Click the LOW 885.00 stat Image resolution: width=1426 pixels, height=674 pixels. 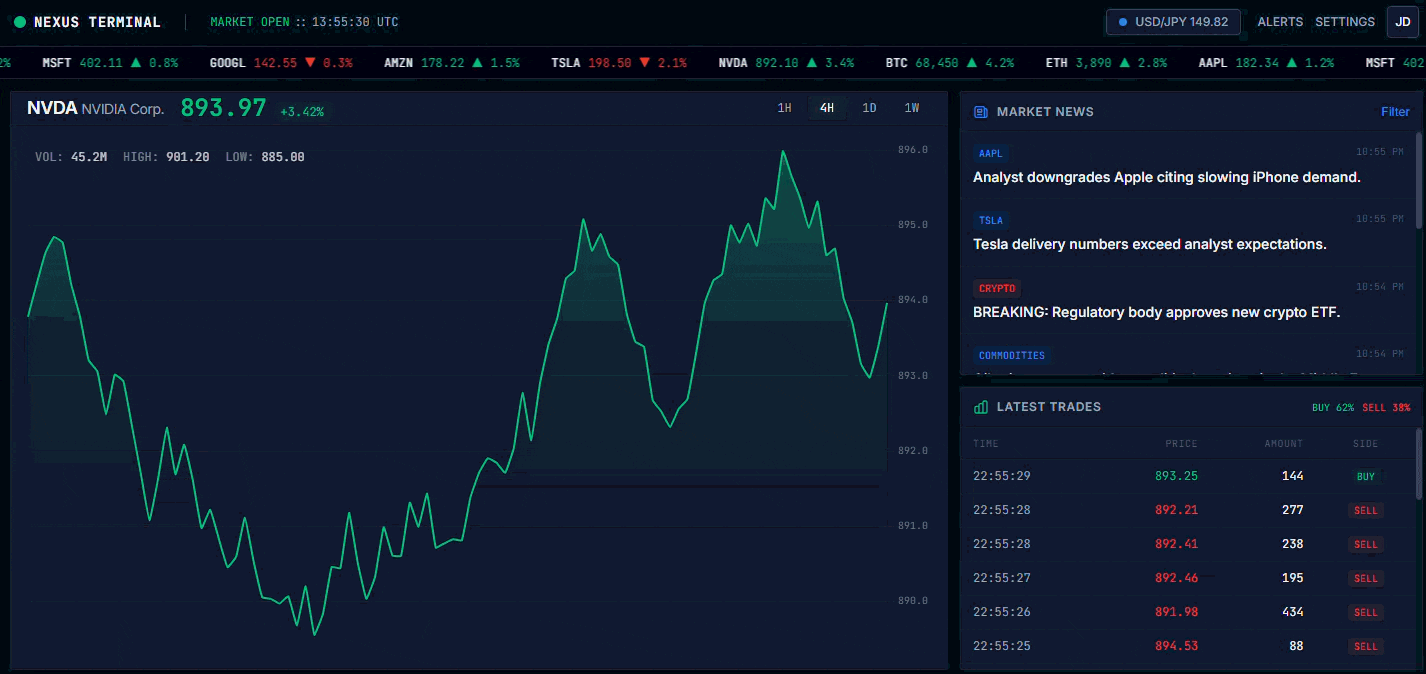tap(265, 157)
